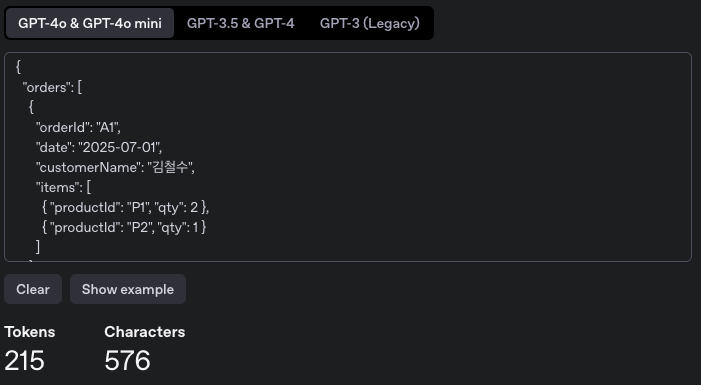701x385 pixels.
Task: Click the Clear button
Action: (33, 289)
